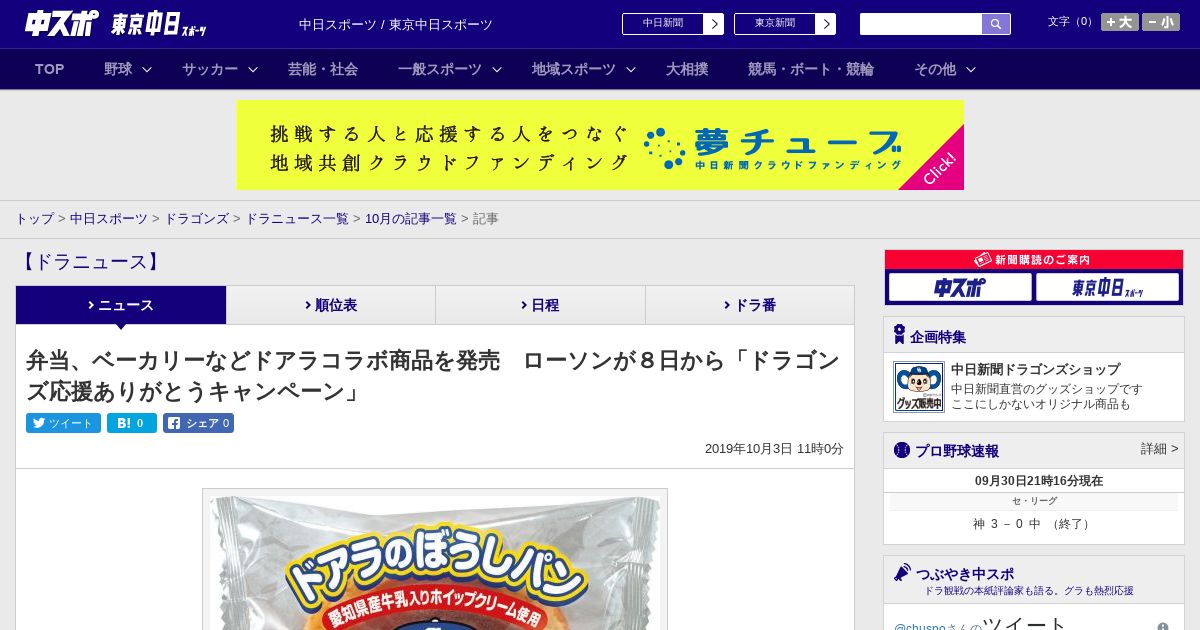Go to 10月の記事一覧 breadcrumb link
Image resolution: width=1200 pixels, height=630 pixels.
tap(411, 219)
